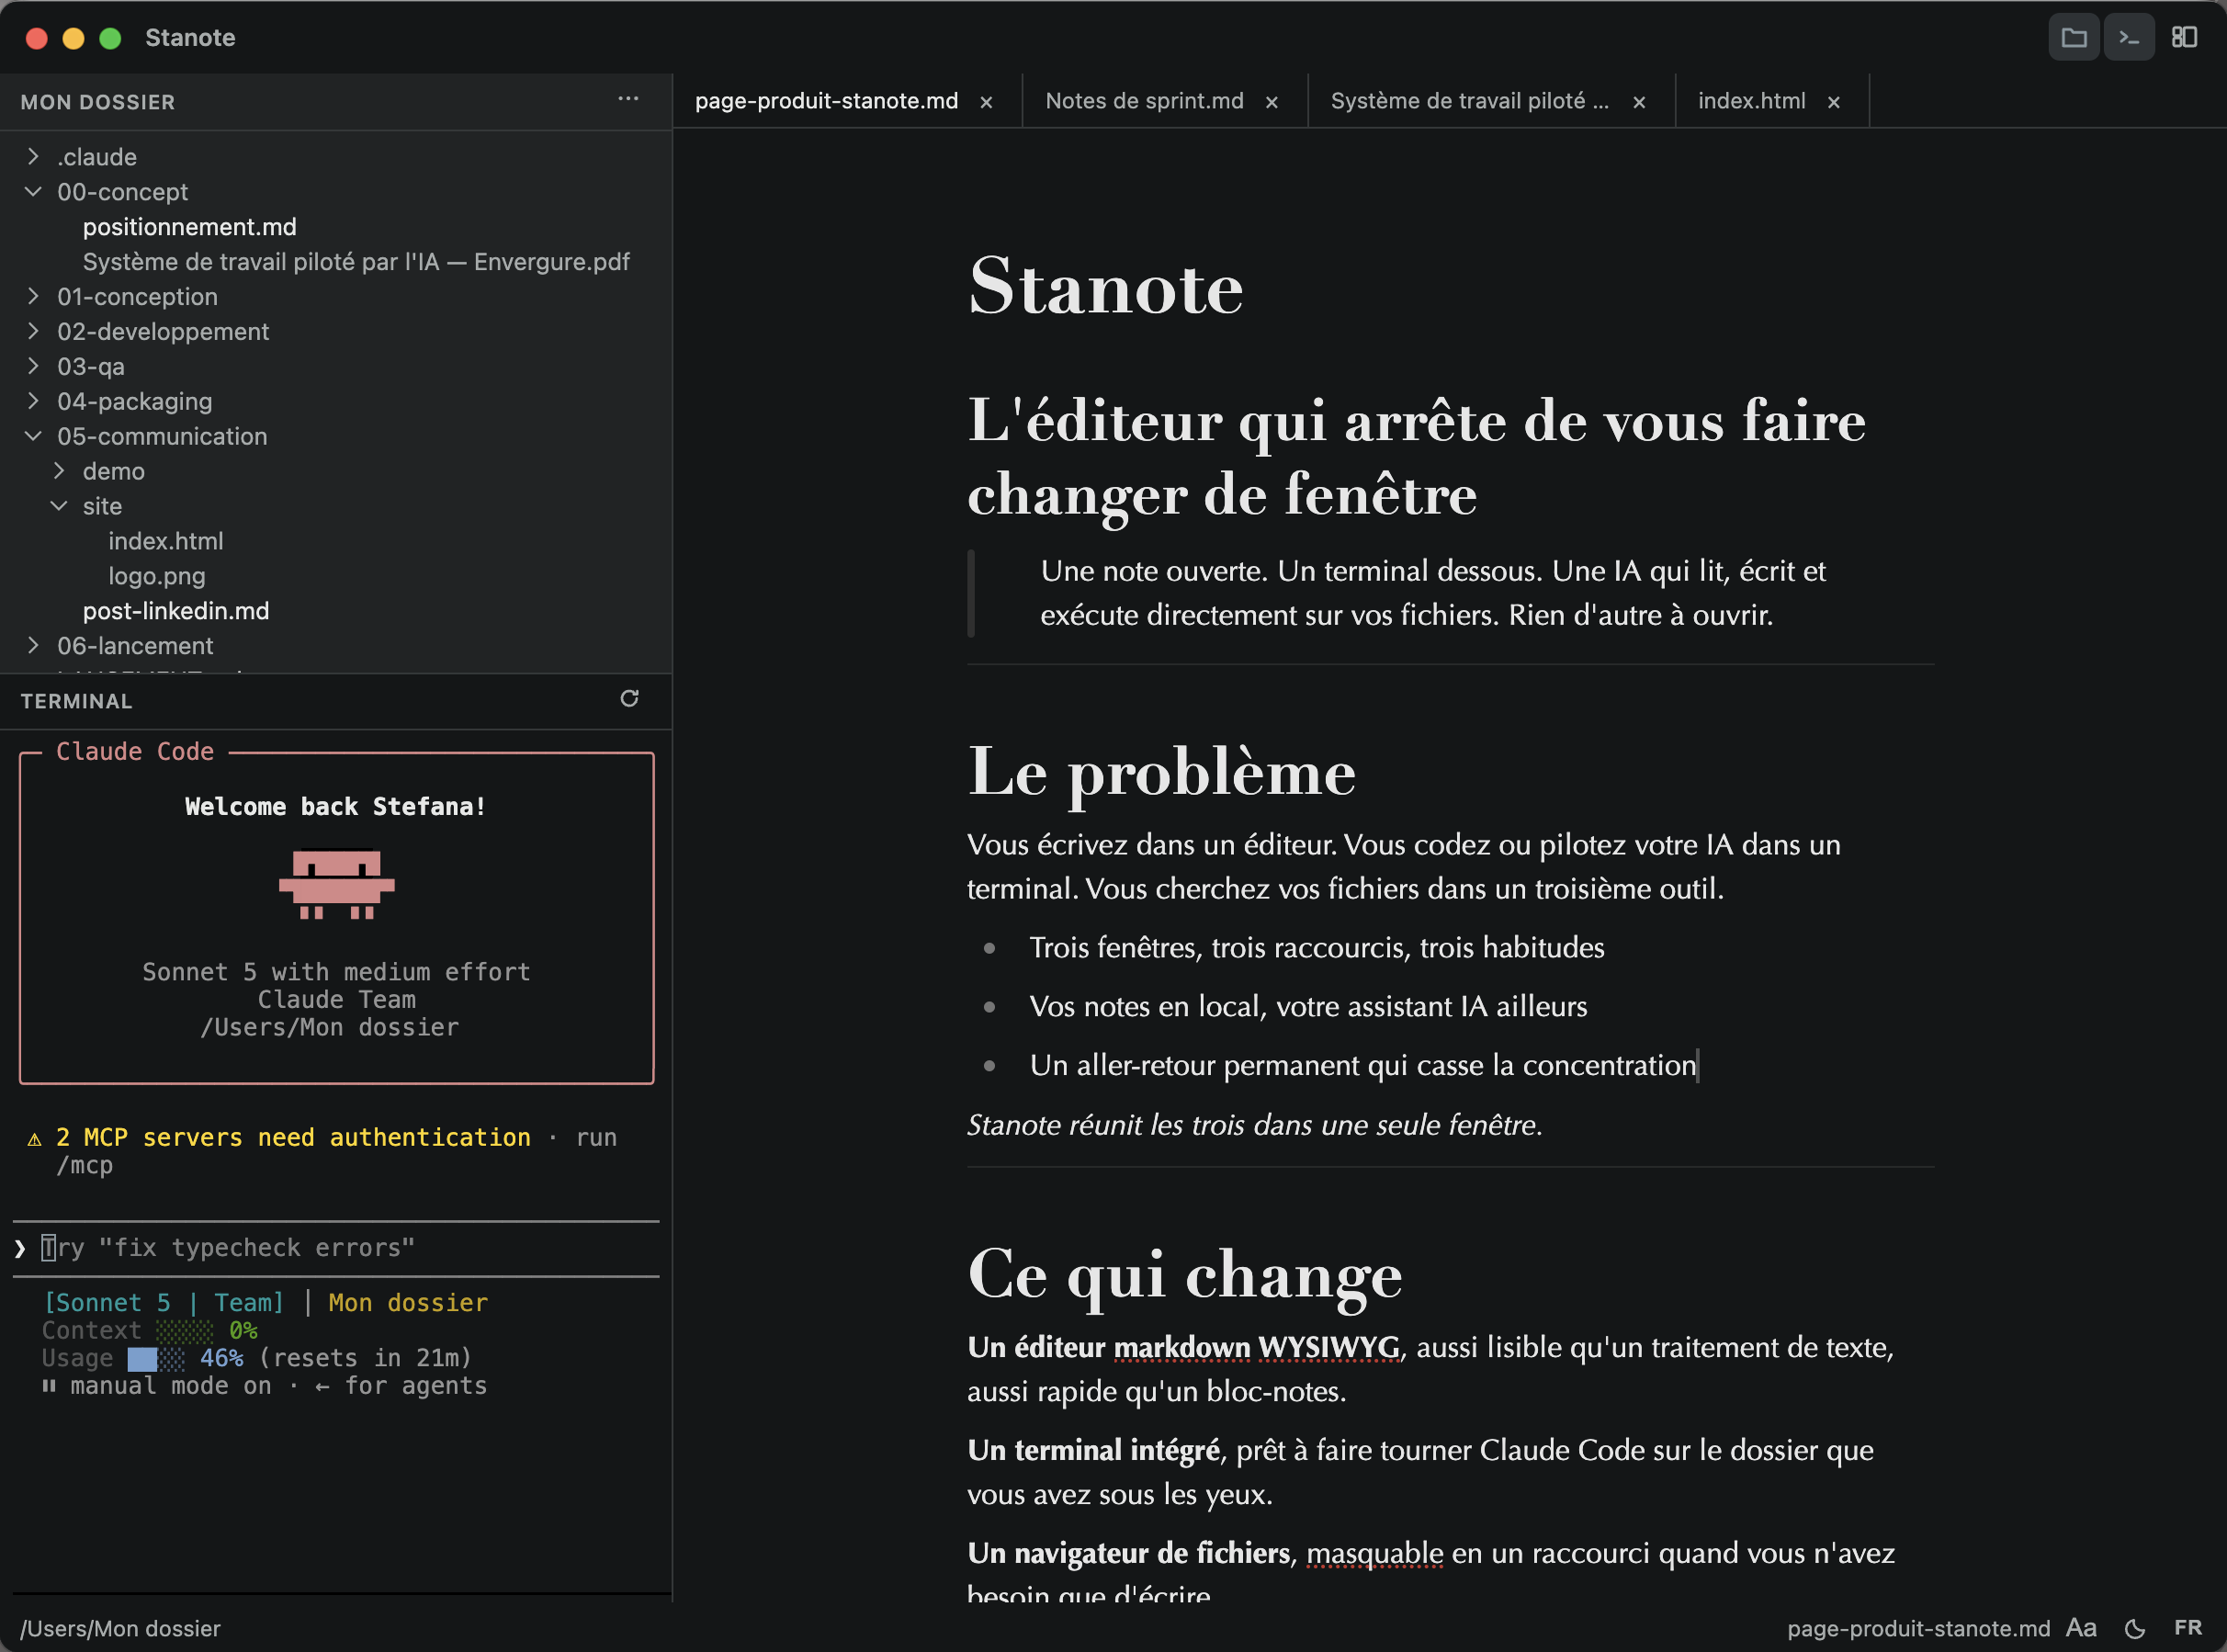This screenshot has height=1652, width=2227.
Task: Click the MON DOSSIER panel header label
Action: click(98, 102)
